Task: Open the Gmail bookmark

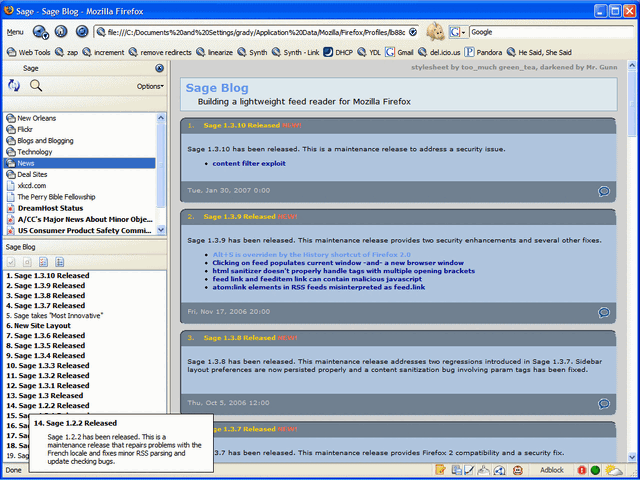Action: coord(399,52)
